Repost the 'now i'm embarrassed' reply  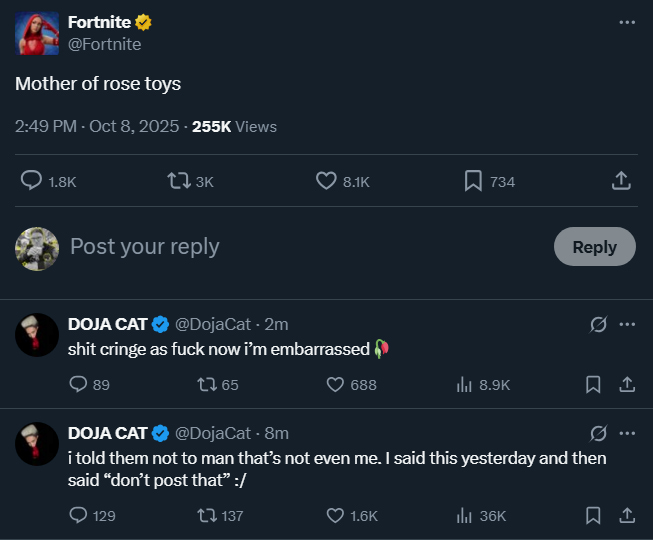(207, 384)
